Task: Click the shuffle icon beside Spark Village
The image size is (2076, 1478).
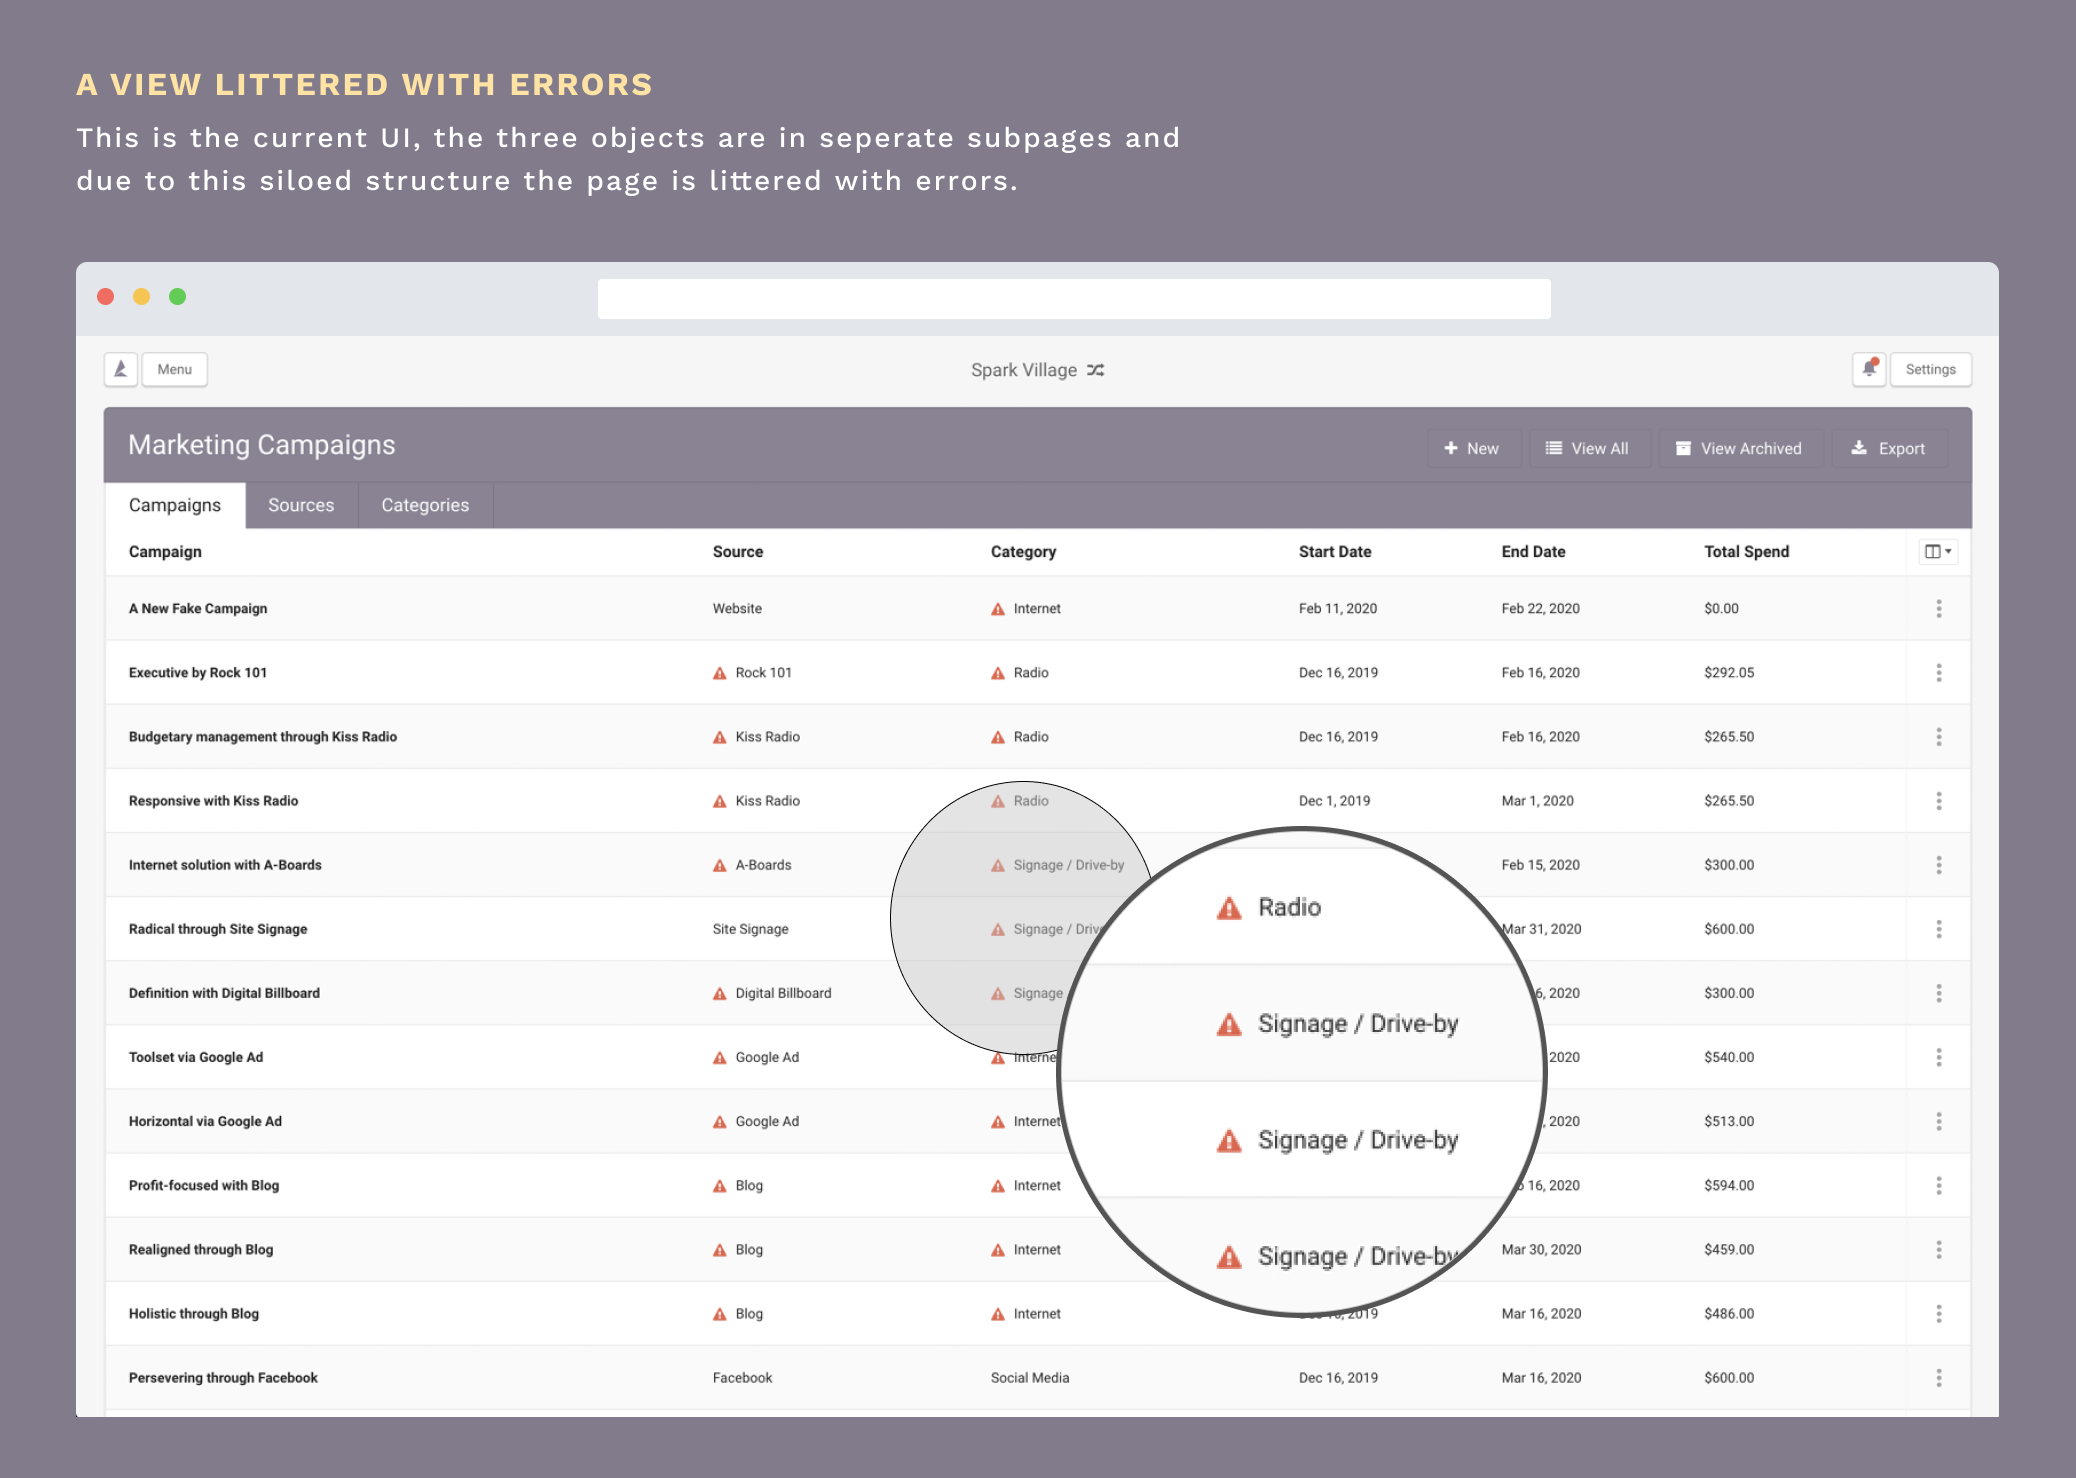Action: [x=1095, y=370]
